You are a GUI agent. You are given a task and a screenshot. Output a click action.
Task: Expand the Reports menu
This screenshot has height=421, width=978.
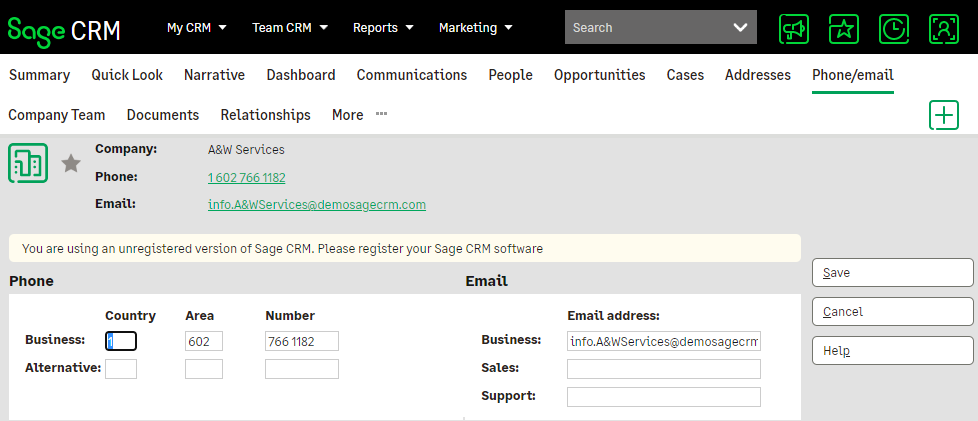click(x=385, y=28)
